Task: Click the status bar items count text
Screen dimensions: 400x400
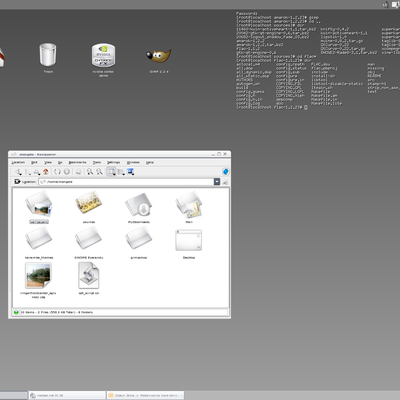Action: tap(57, 312)
